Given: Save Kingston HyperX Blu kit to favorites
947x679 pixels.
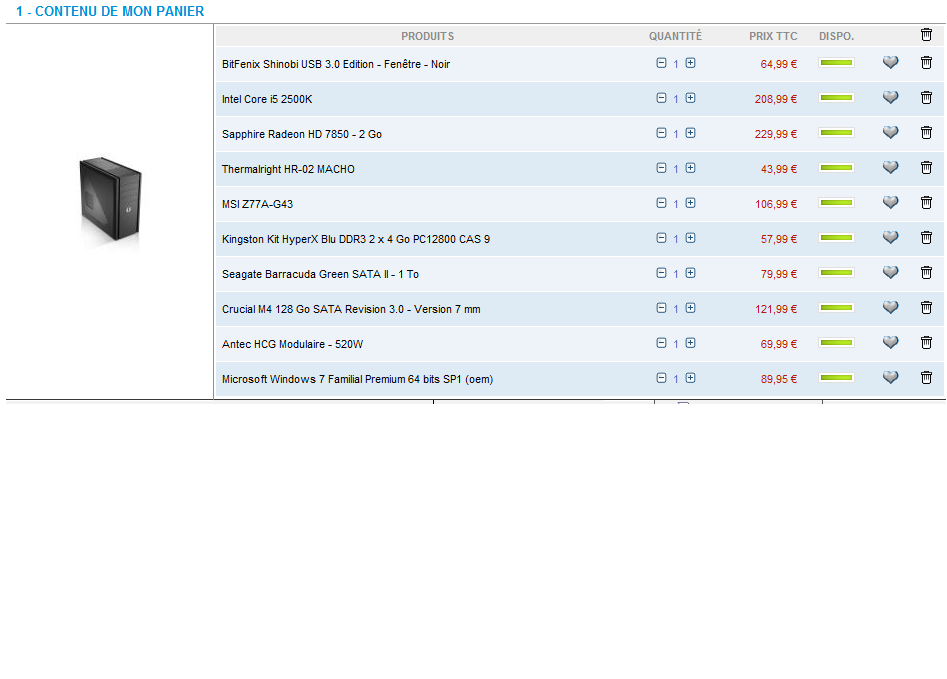Looking at the screenshot, I should [890, 238].
